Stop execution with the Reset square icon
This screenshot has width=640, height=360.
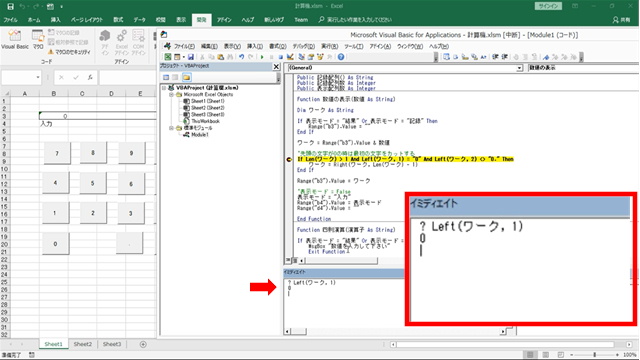tap(281, 57)
